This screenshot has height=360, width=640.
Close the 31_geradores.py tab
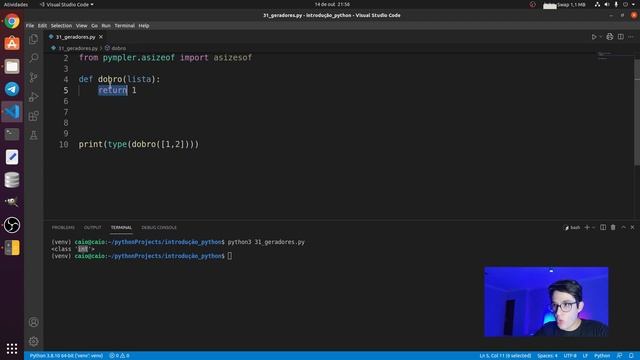[101, 37]
